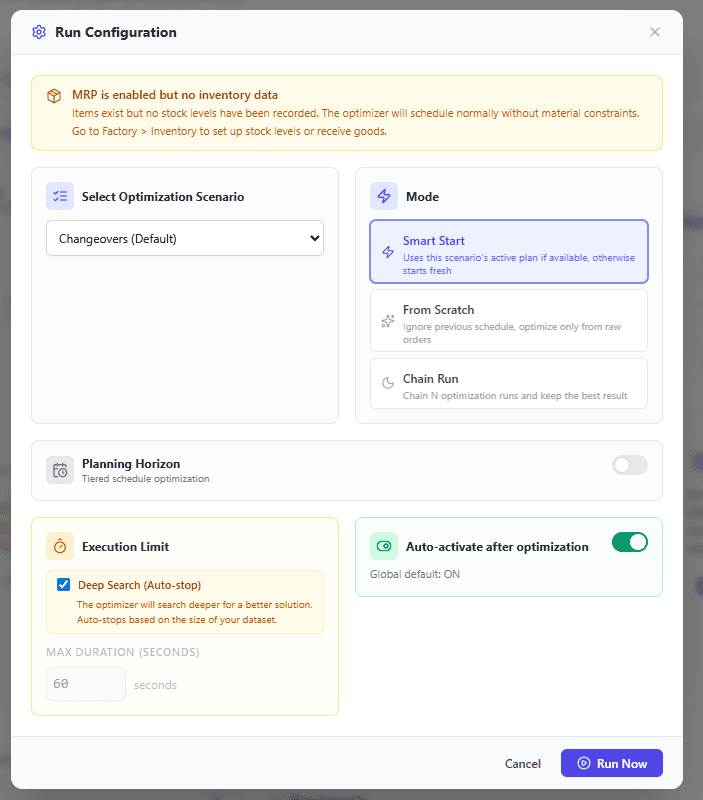Image resolution: width=703 pixels, height=800 pixels.
Task: Enable the Planning Horizon toggle
Action: pyautogui.click(x=629, y=465)
